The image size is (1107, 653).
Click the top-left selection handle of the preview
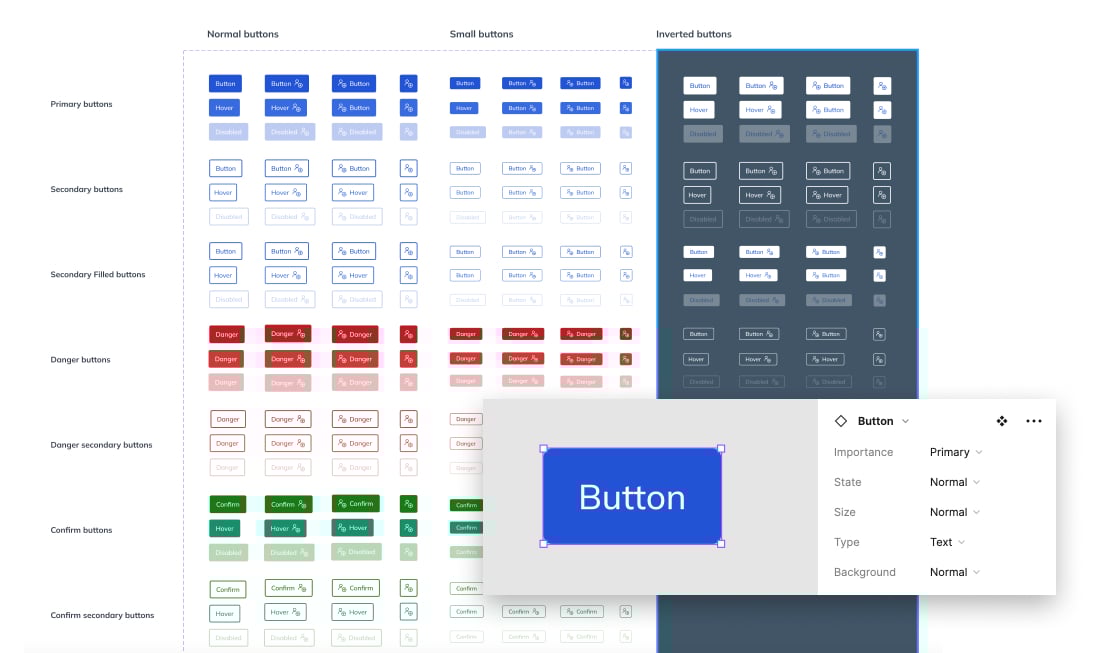pyautogui.click(x=544, y=448)
